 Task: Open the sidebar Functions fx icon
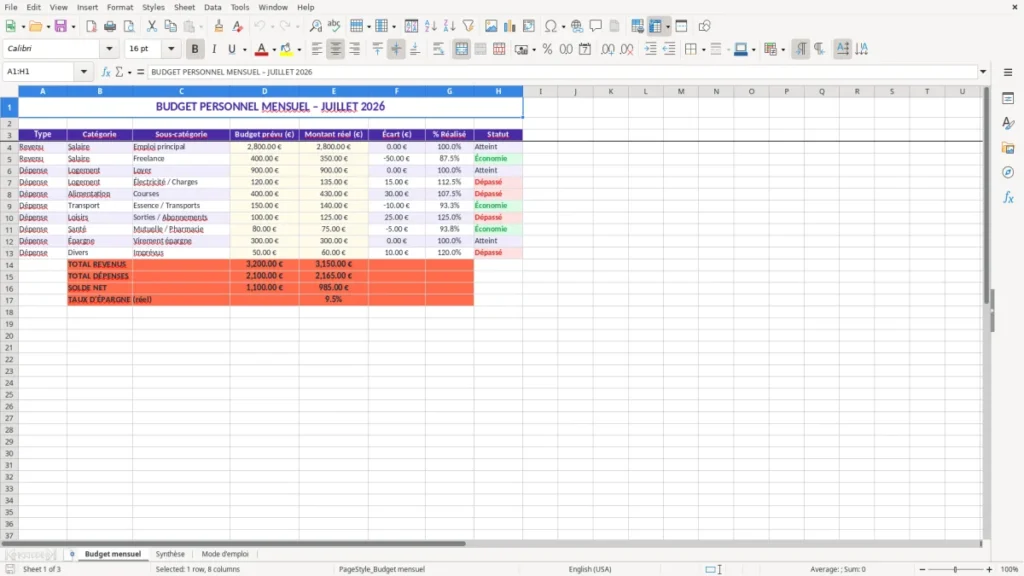pos(1008,197)
